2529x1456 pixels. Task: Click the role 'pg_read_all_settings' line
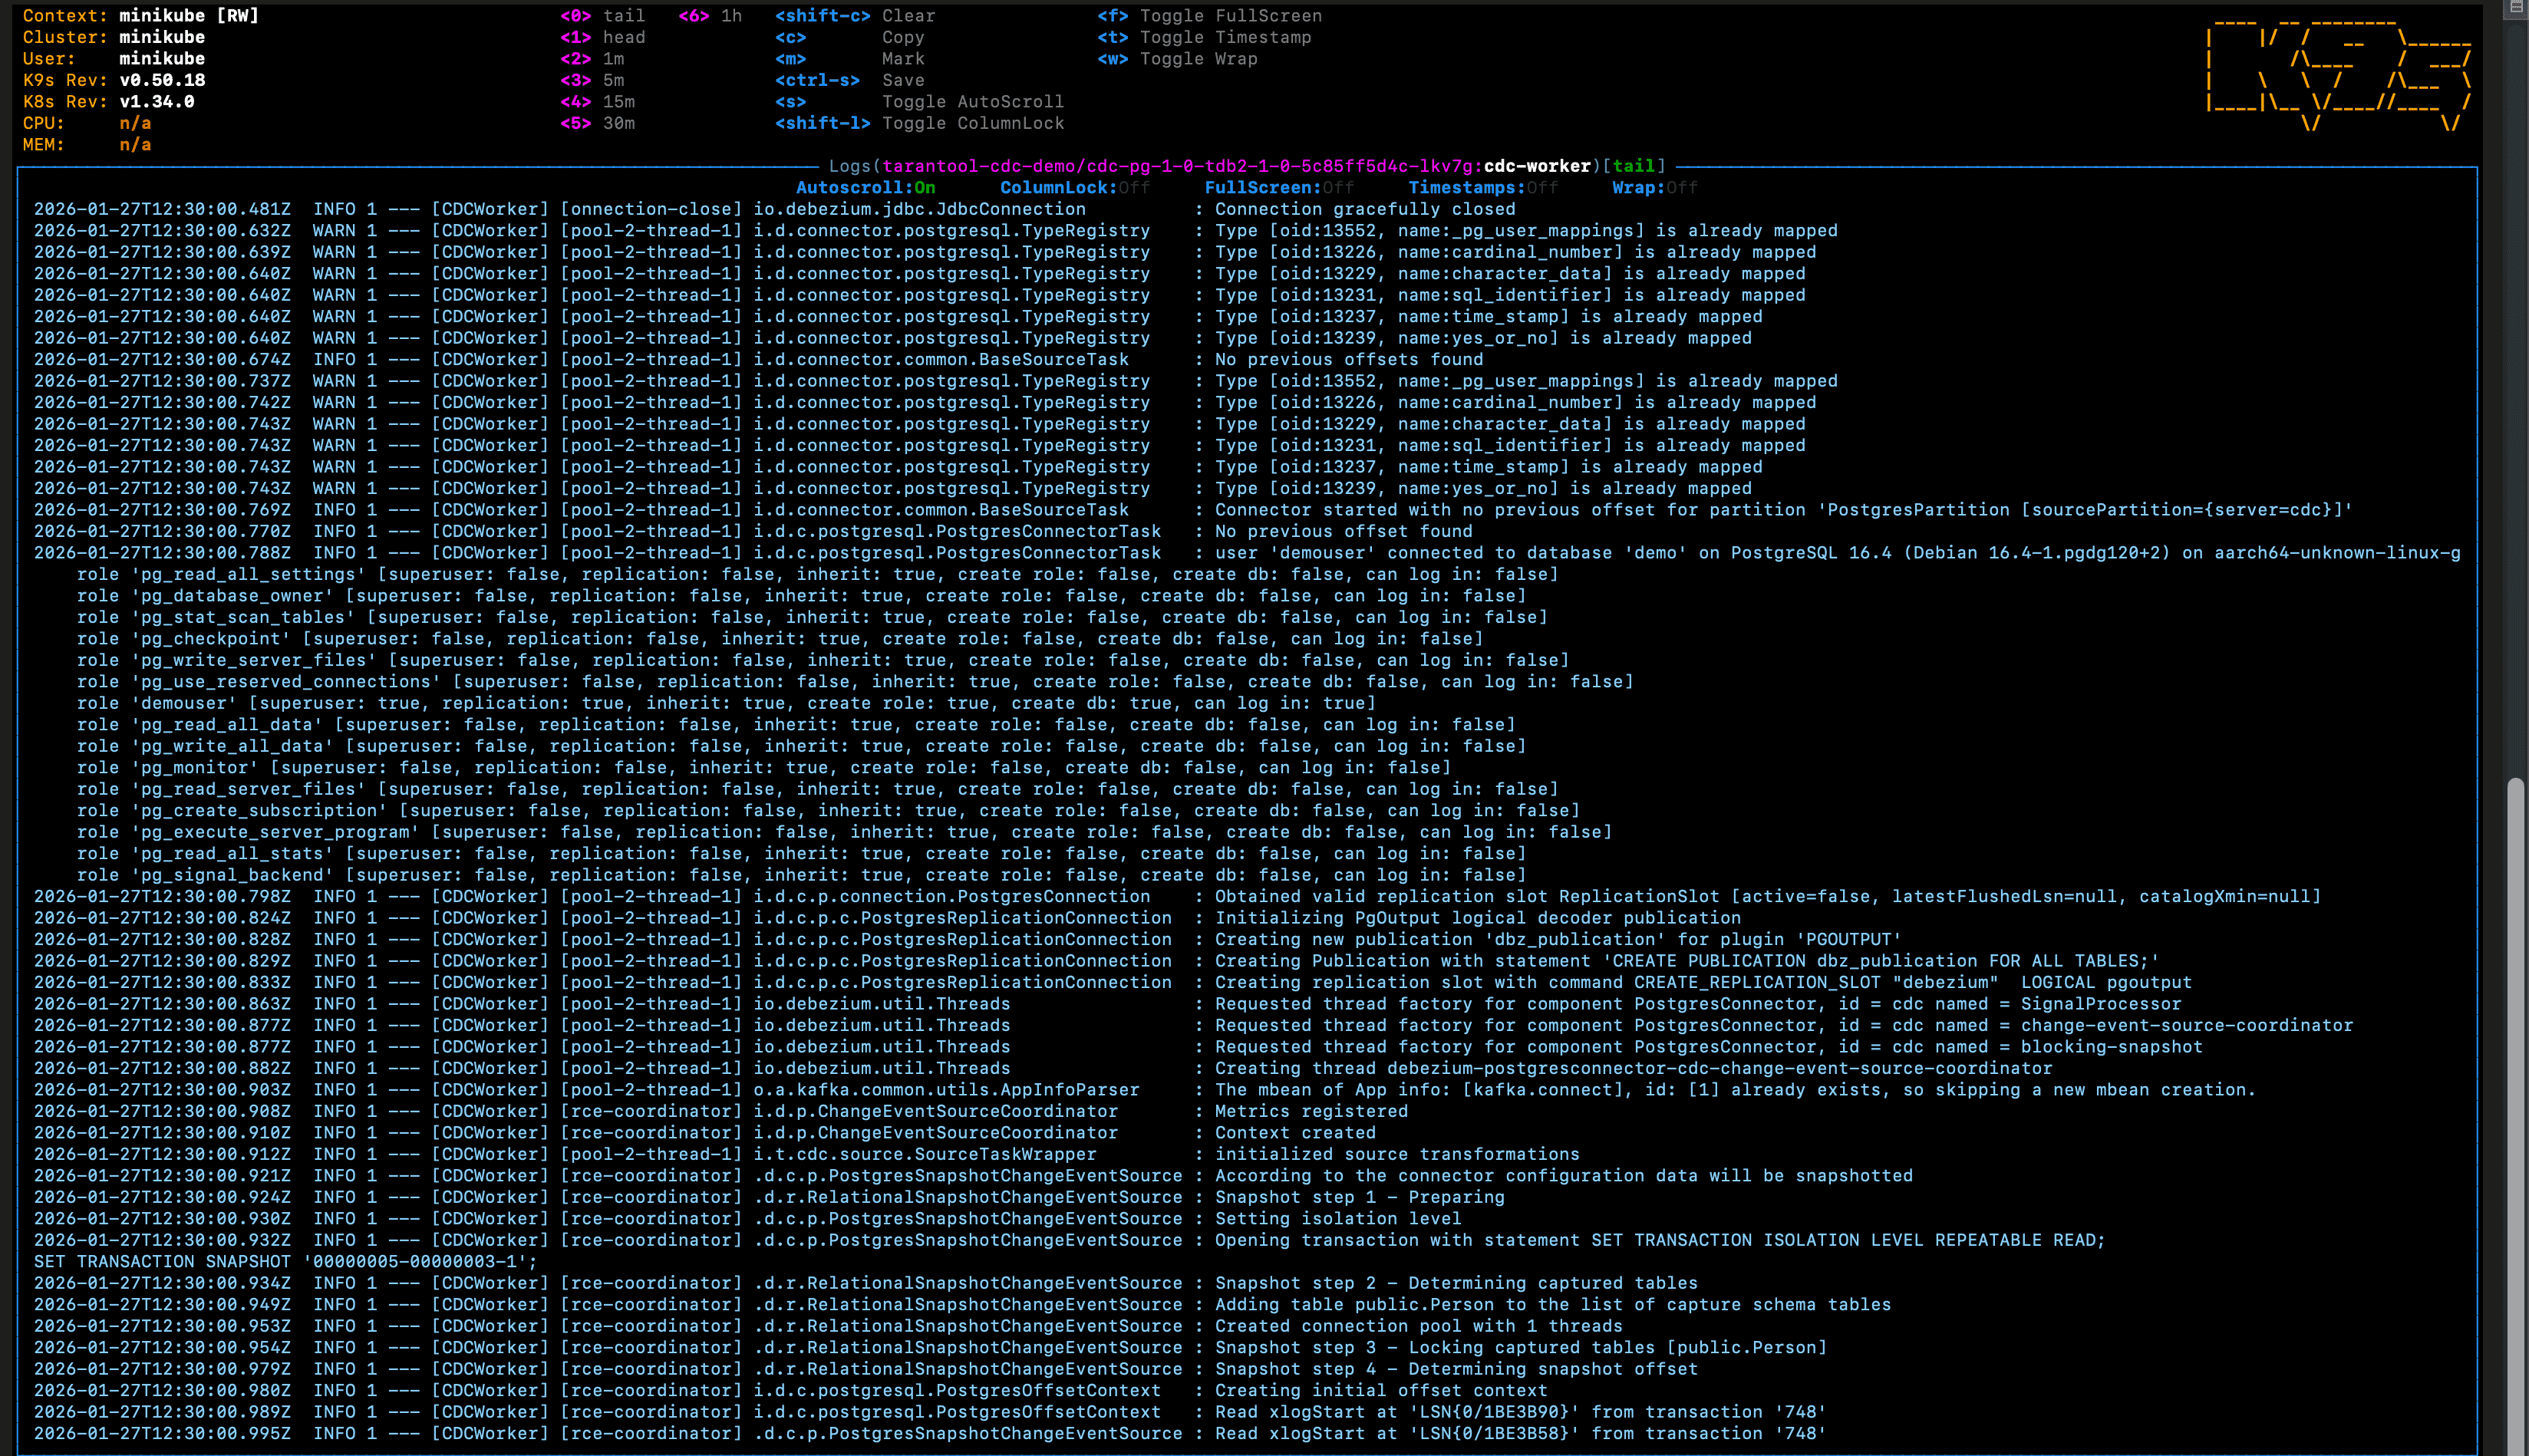pyautogui.click(x=818, y=575)
